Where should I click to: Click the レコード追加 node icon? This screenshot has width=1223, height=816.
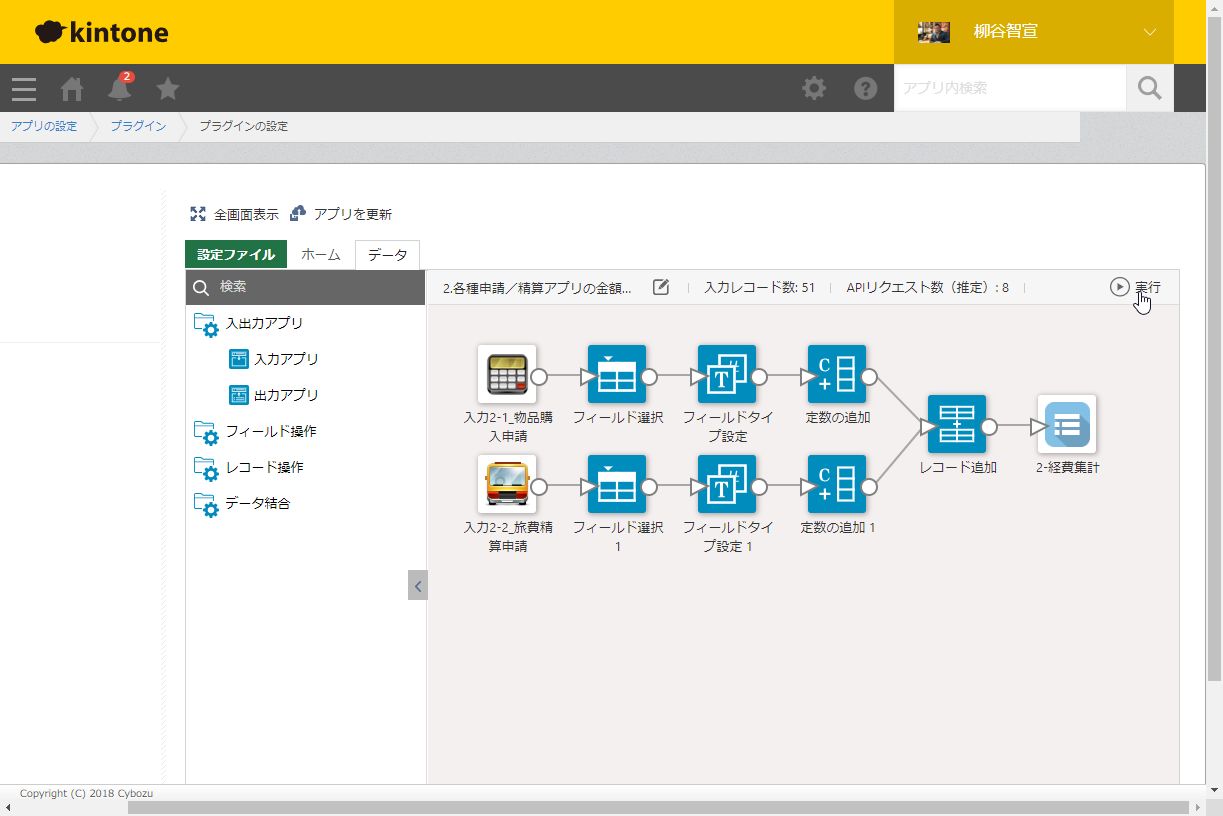[957, 425]
